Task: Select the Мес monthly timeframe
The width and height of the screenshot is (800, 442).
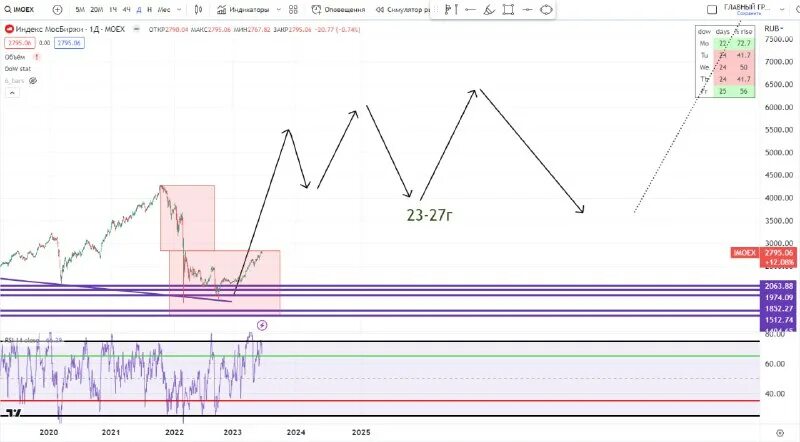Action: tap(164, 10)
